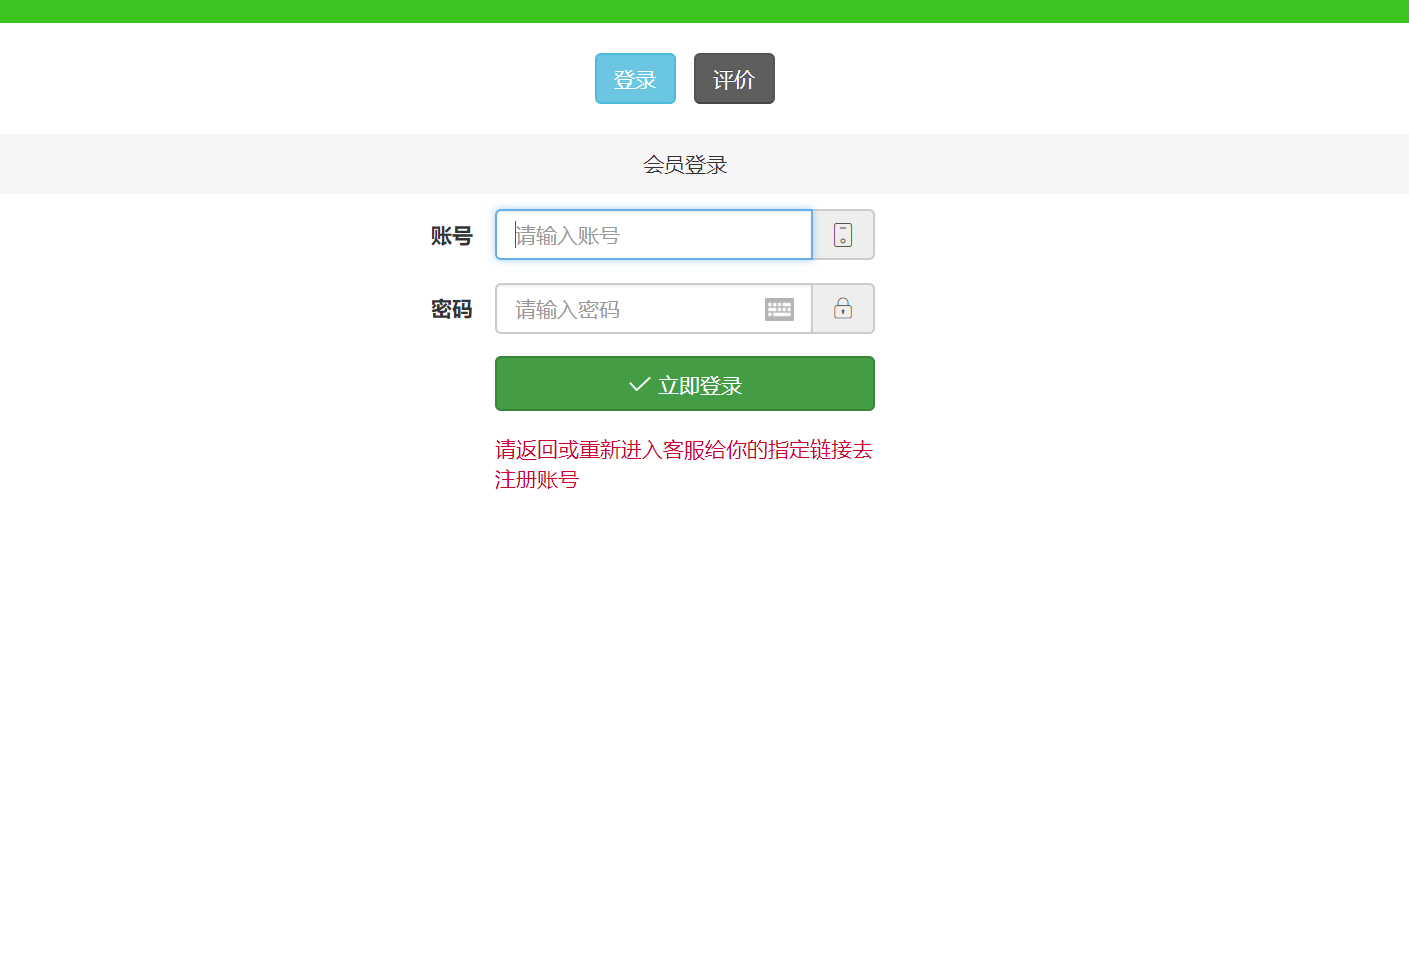Click the 请输入密码 placeholder text
This screenshot has width=1409, height=978.
point(568,310)
